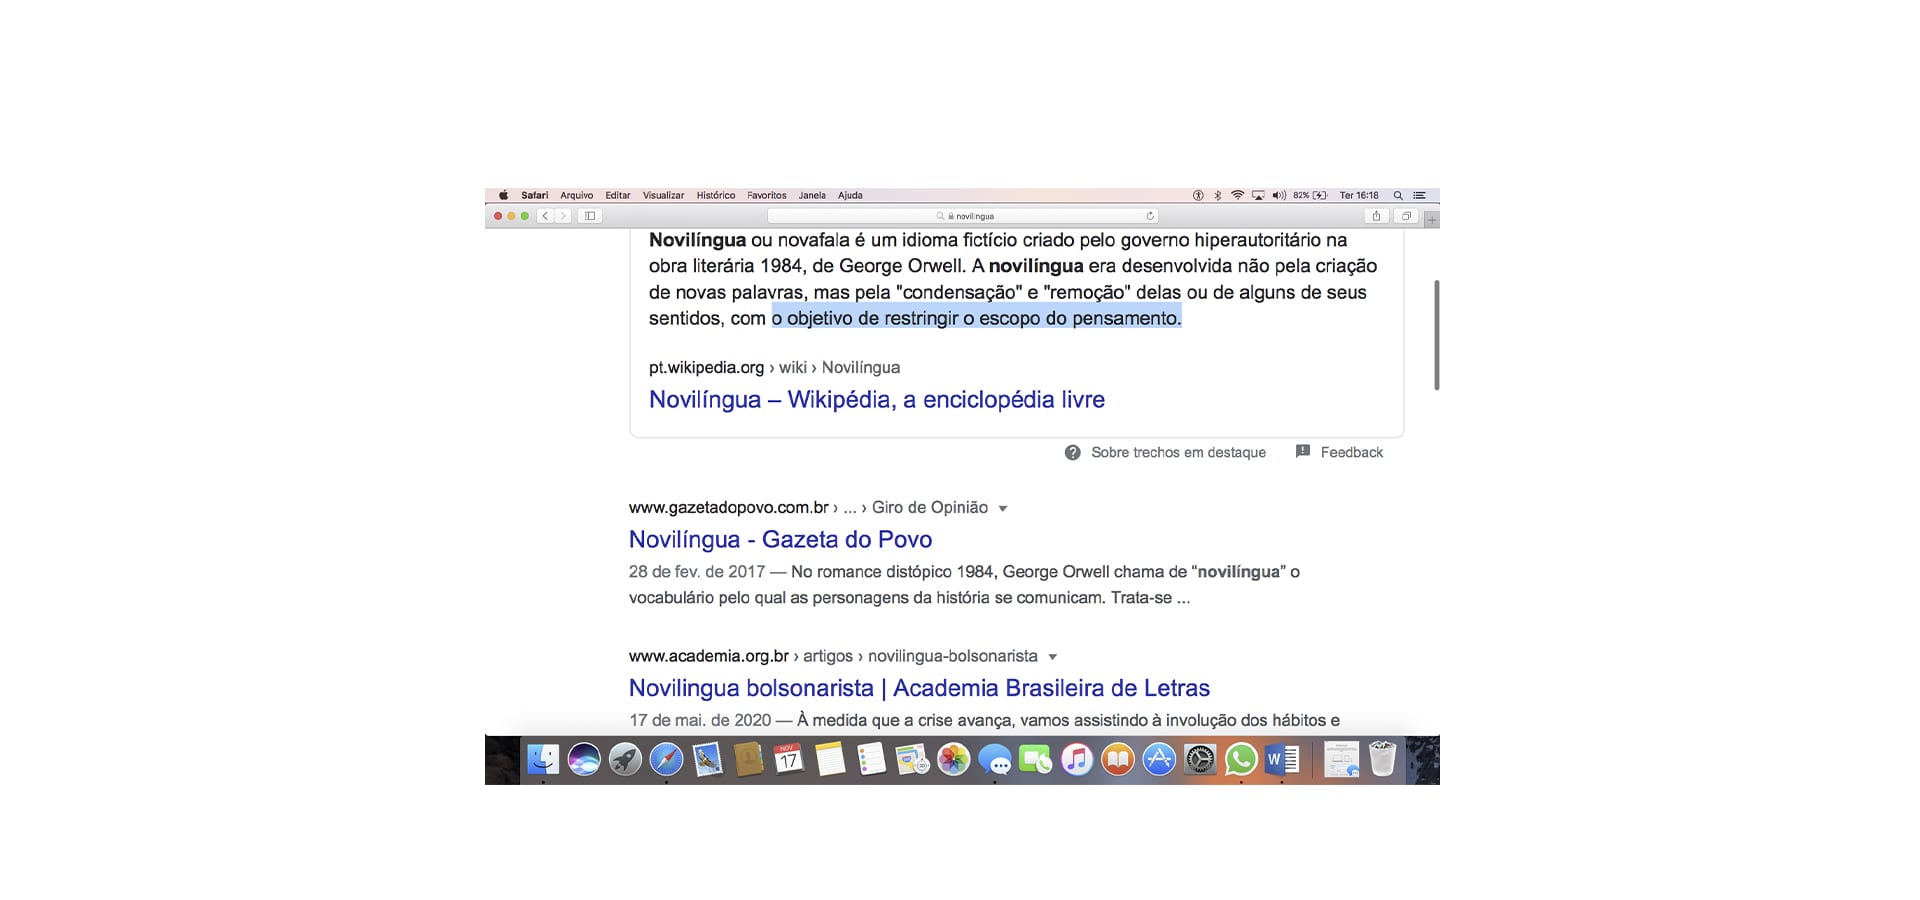
Task: Click the www.academia.org.br breadcrumb text
Action: (709, 657)
